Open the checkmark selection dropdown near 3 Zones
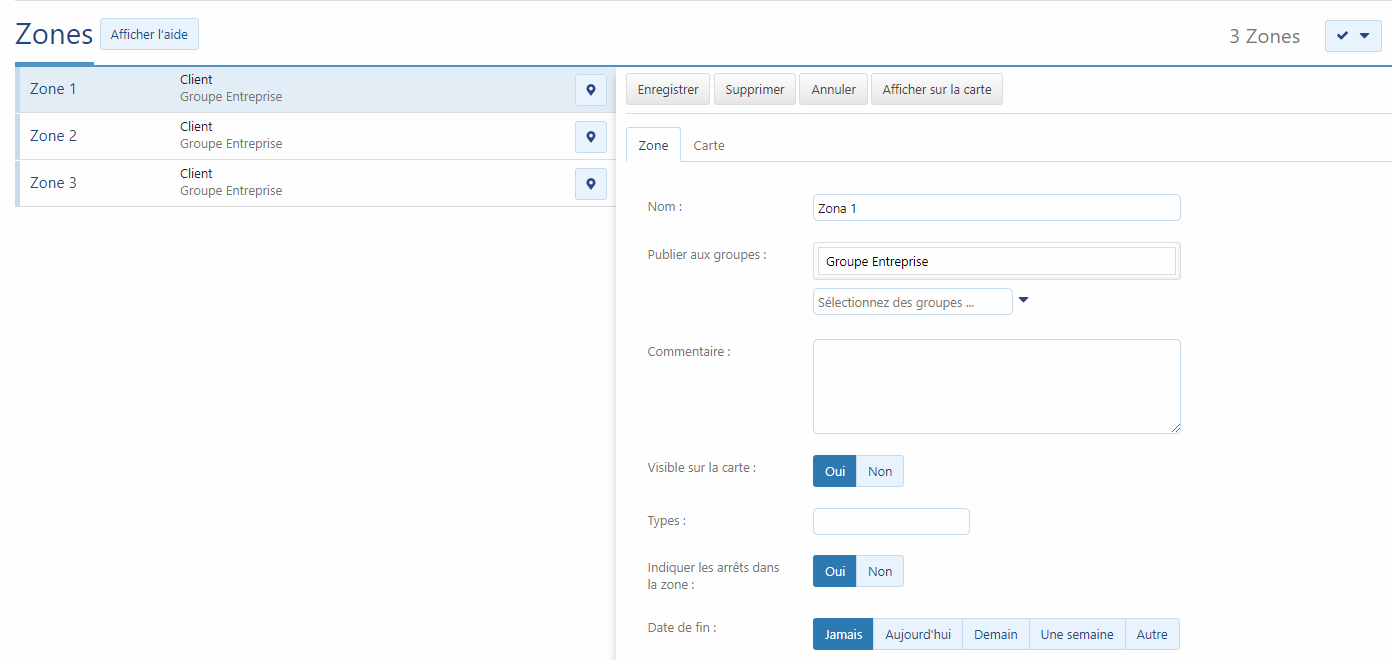 (x=1352, y=36)
